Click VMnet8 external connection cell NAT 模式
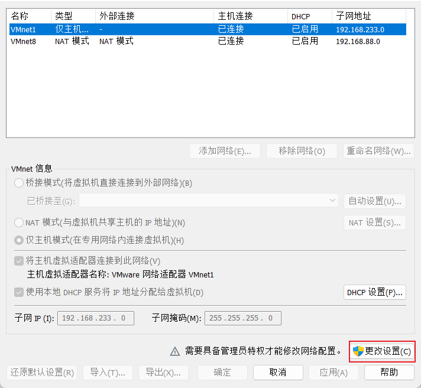The image size is (421, 388). click(x=116, y=41)
